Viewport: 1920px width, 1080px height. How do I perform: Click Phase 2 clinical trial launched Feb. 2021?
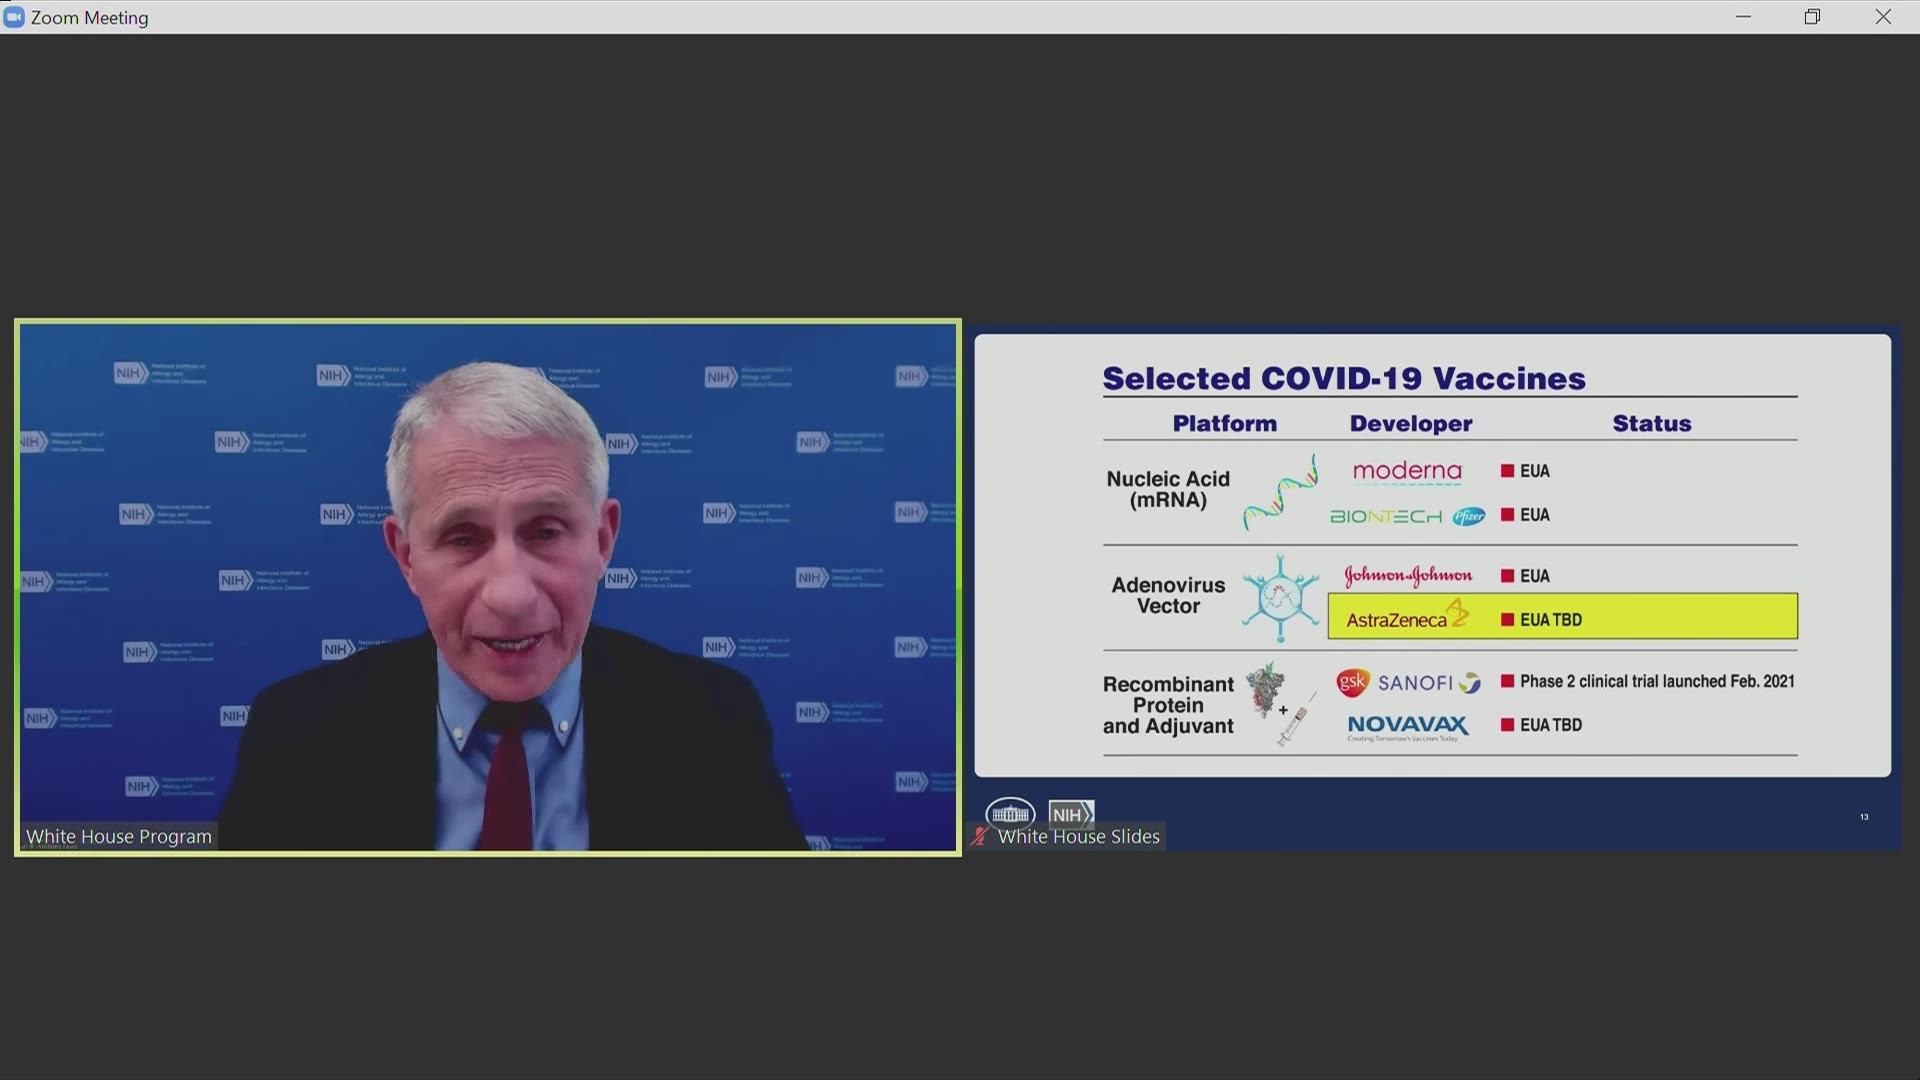(1657, 681)
